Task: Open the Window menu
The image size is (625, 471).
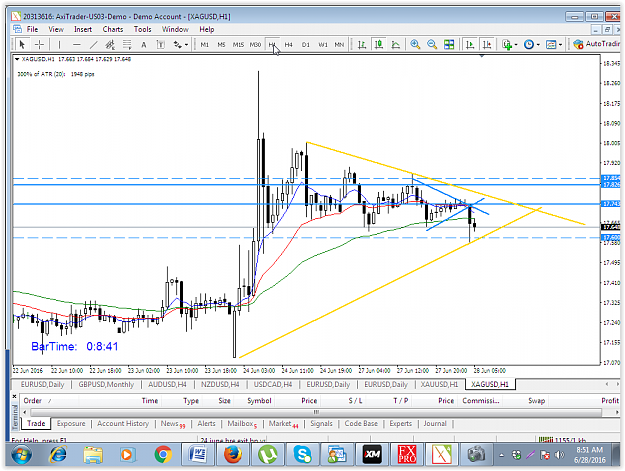Action: point(175,29)
